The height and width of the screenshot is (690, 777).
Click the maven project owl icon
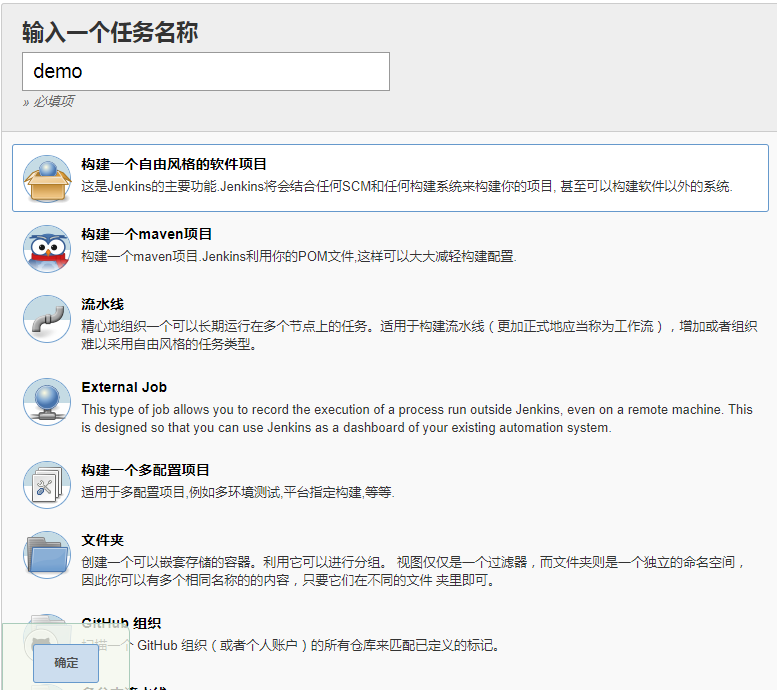click(x=47, y=248)
